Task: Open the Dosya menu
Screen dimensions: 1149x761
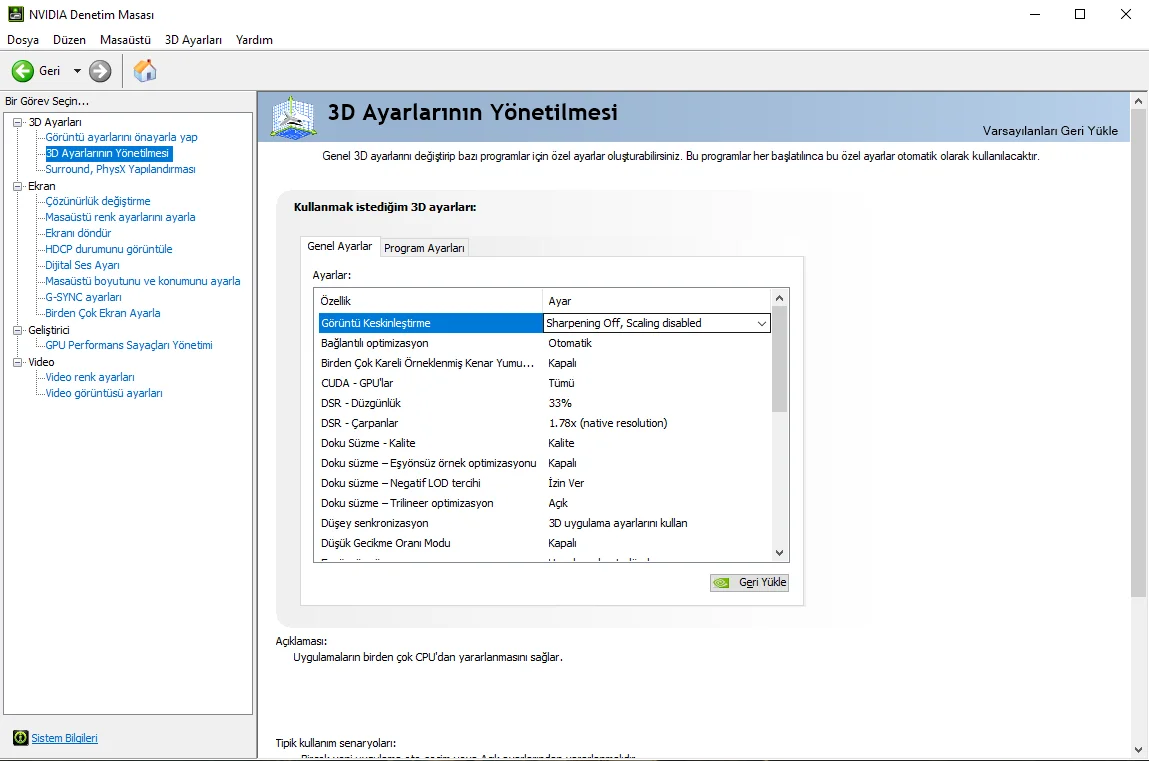Action: click(23, 40)
